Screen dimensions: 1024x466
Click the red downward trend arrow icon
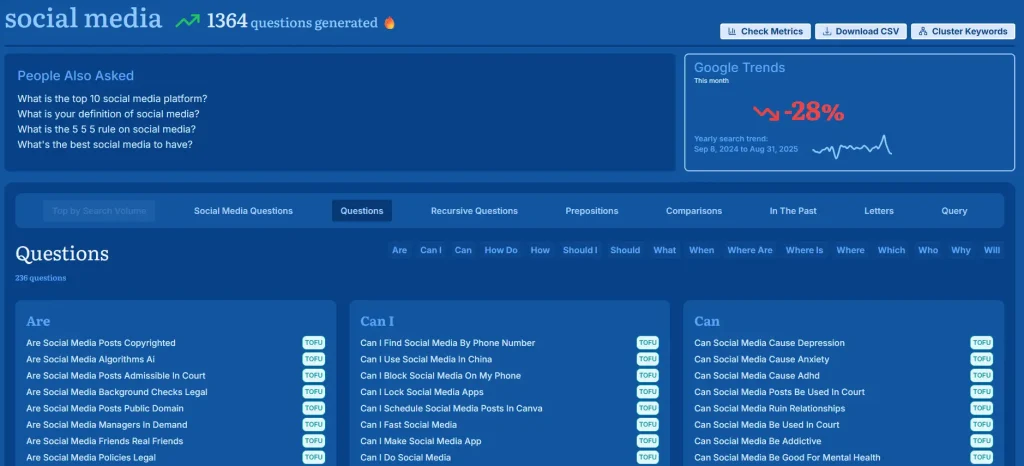[x=766, y=112]
